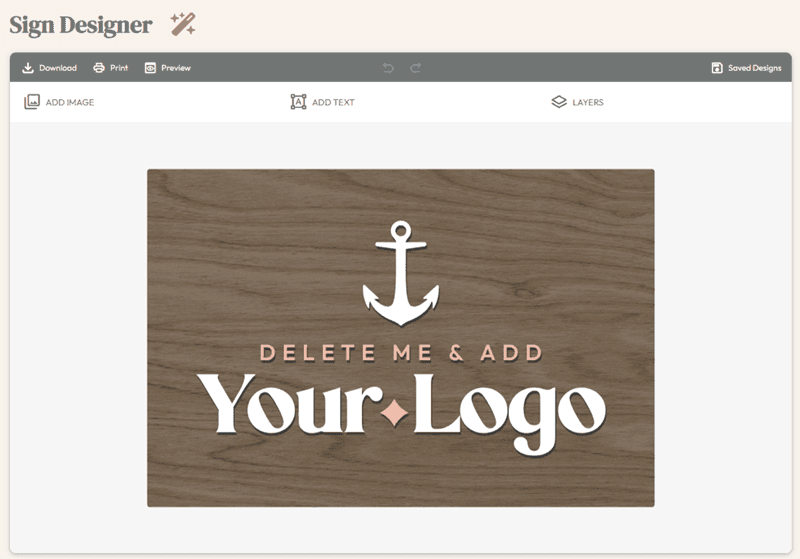The height and width of the screenshot is (559, 800).
Task: Select the white anchor graphic on sign
Action: click(x=401, y=273)
